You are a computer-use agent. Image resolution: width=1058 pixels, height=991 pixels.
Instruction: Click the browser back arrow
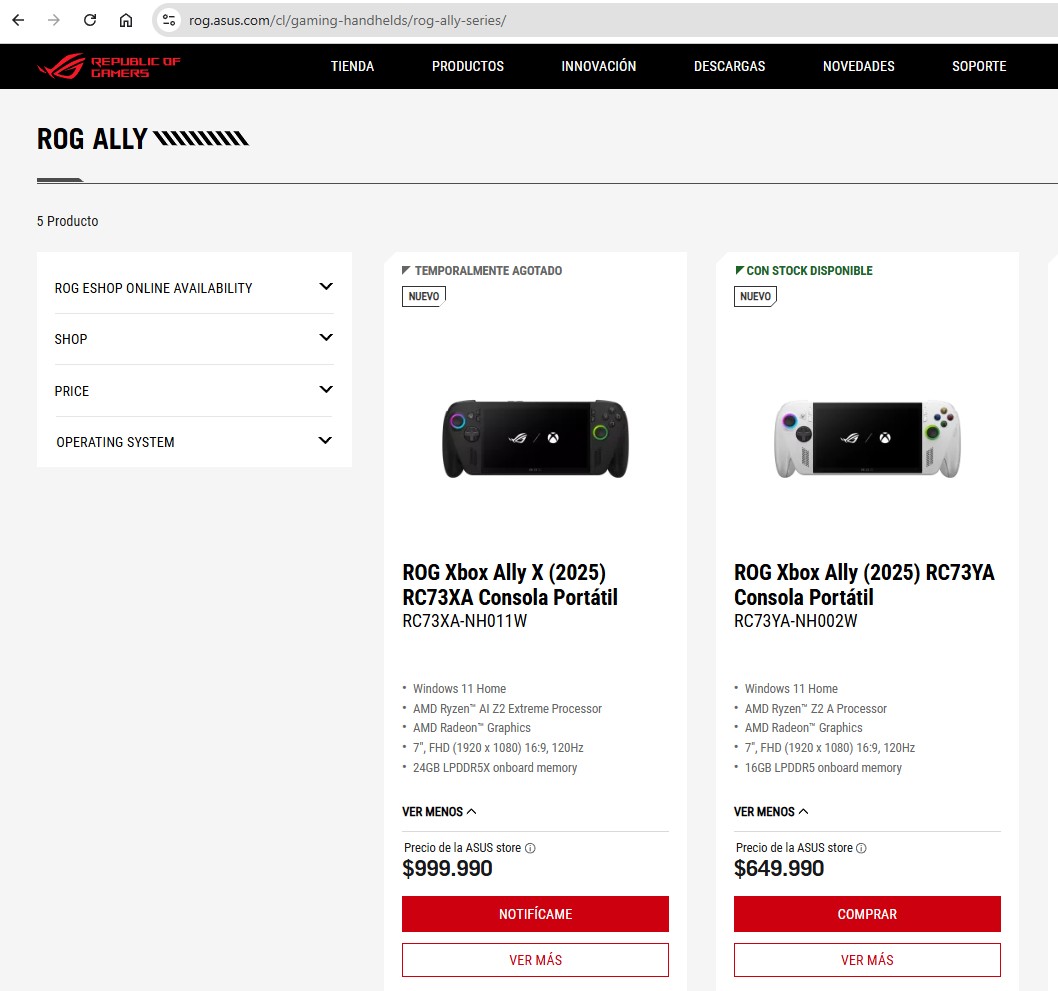tap(18, 20)
